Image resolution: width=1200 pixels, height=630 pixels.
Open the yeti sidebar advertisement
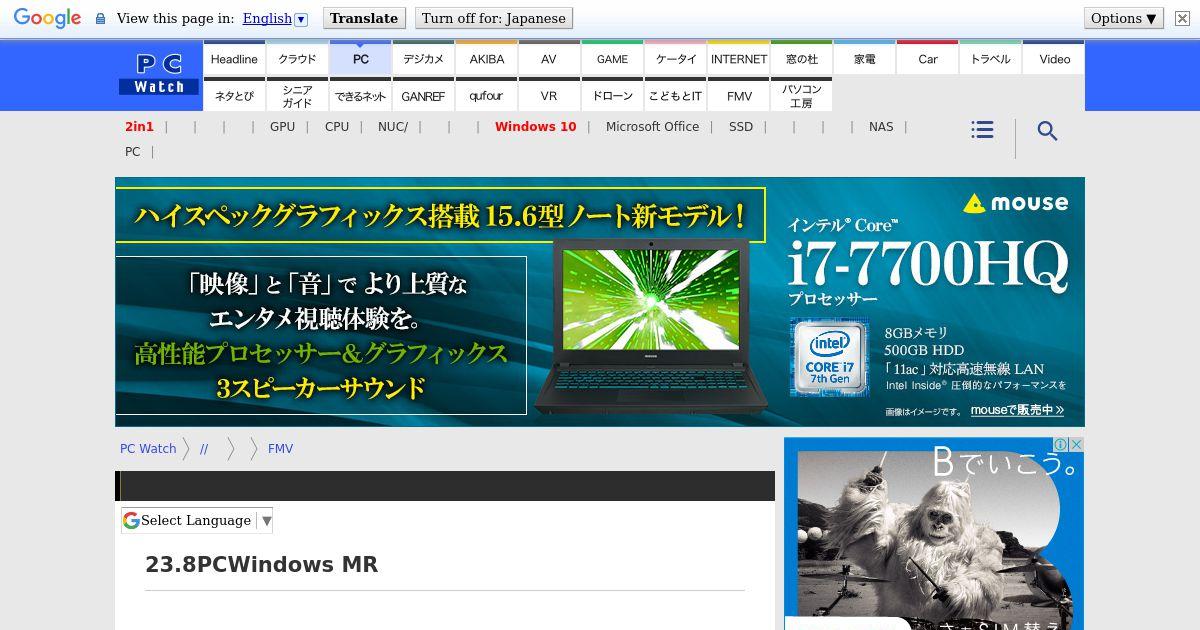click(x=934, y=533)
